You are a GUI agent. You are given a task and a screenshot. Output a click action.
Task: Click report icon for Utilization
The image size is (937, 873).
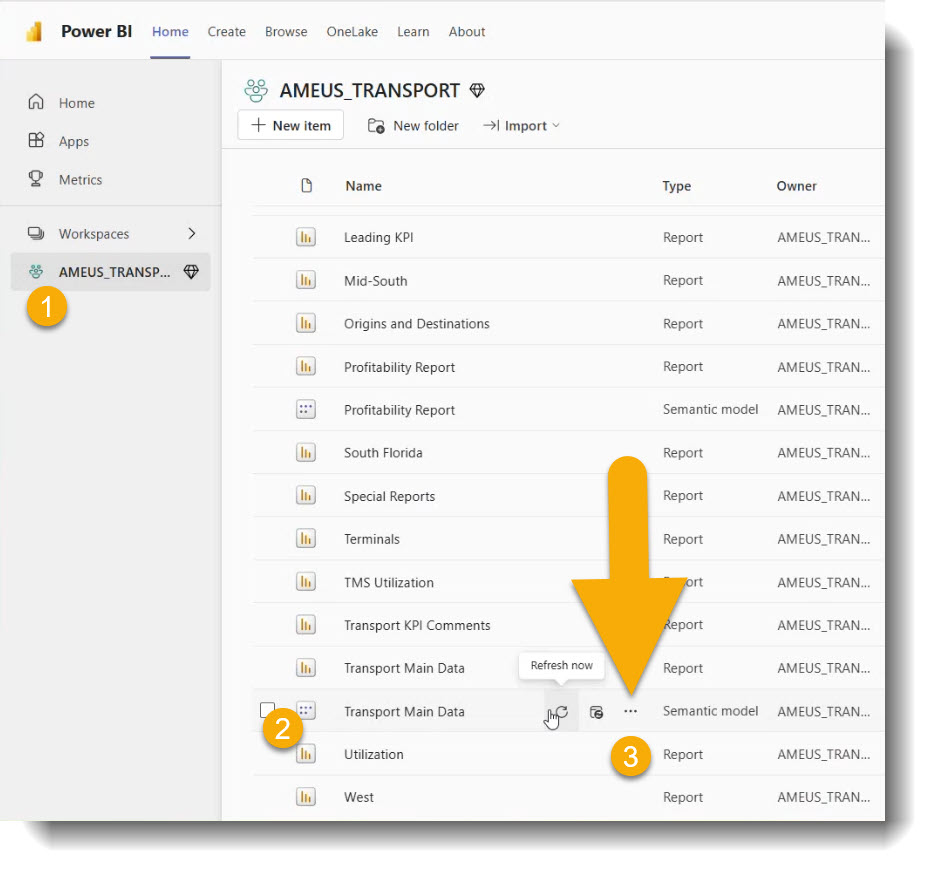tap(306, 753)
